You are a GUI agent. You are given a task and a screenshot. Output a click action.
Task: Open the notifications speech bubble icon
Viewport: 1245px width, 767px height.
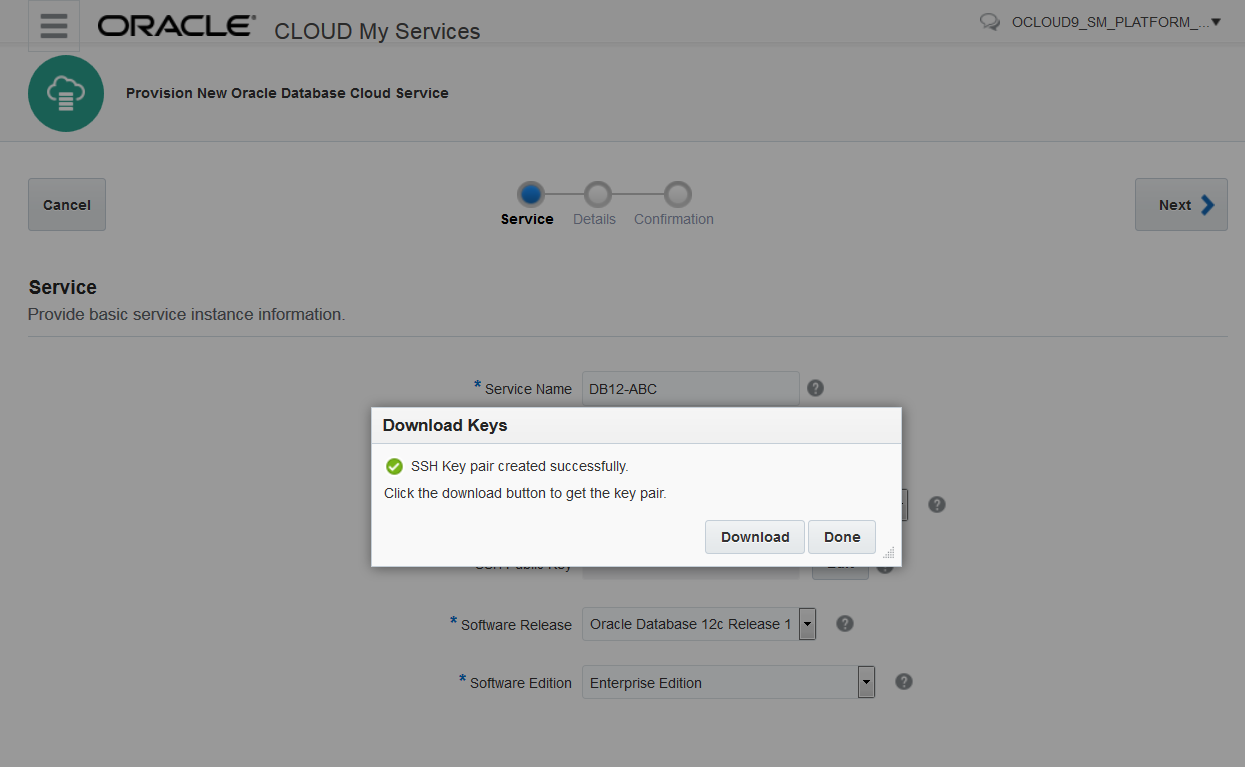pyautogui.click(x=989, y=20)
